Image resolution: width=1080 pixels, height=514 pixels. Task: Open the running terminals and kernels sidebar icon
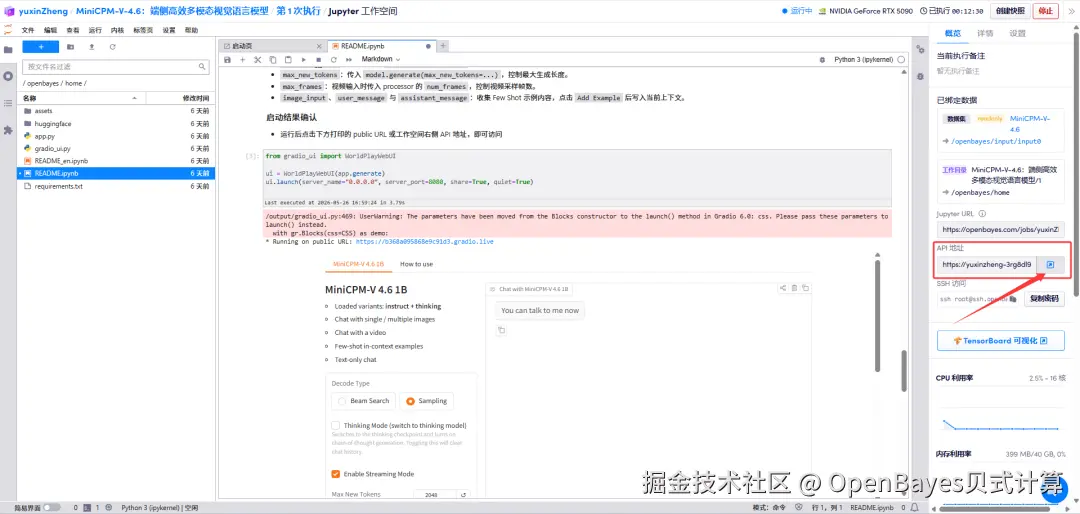[8, 76]
